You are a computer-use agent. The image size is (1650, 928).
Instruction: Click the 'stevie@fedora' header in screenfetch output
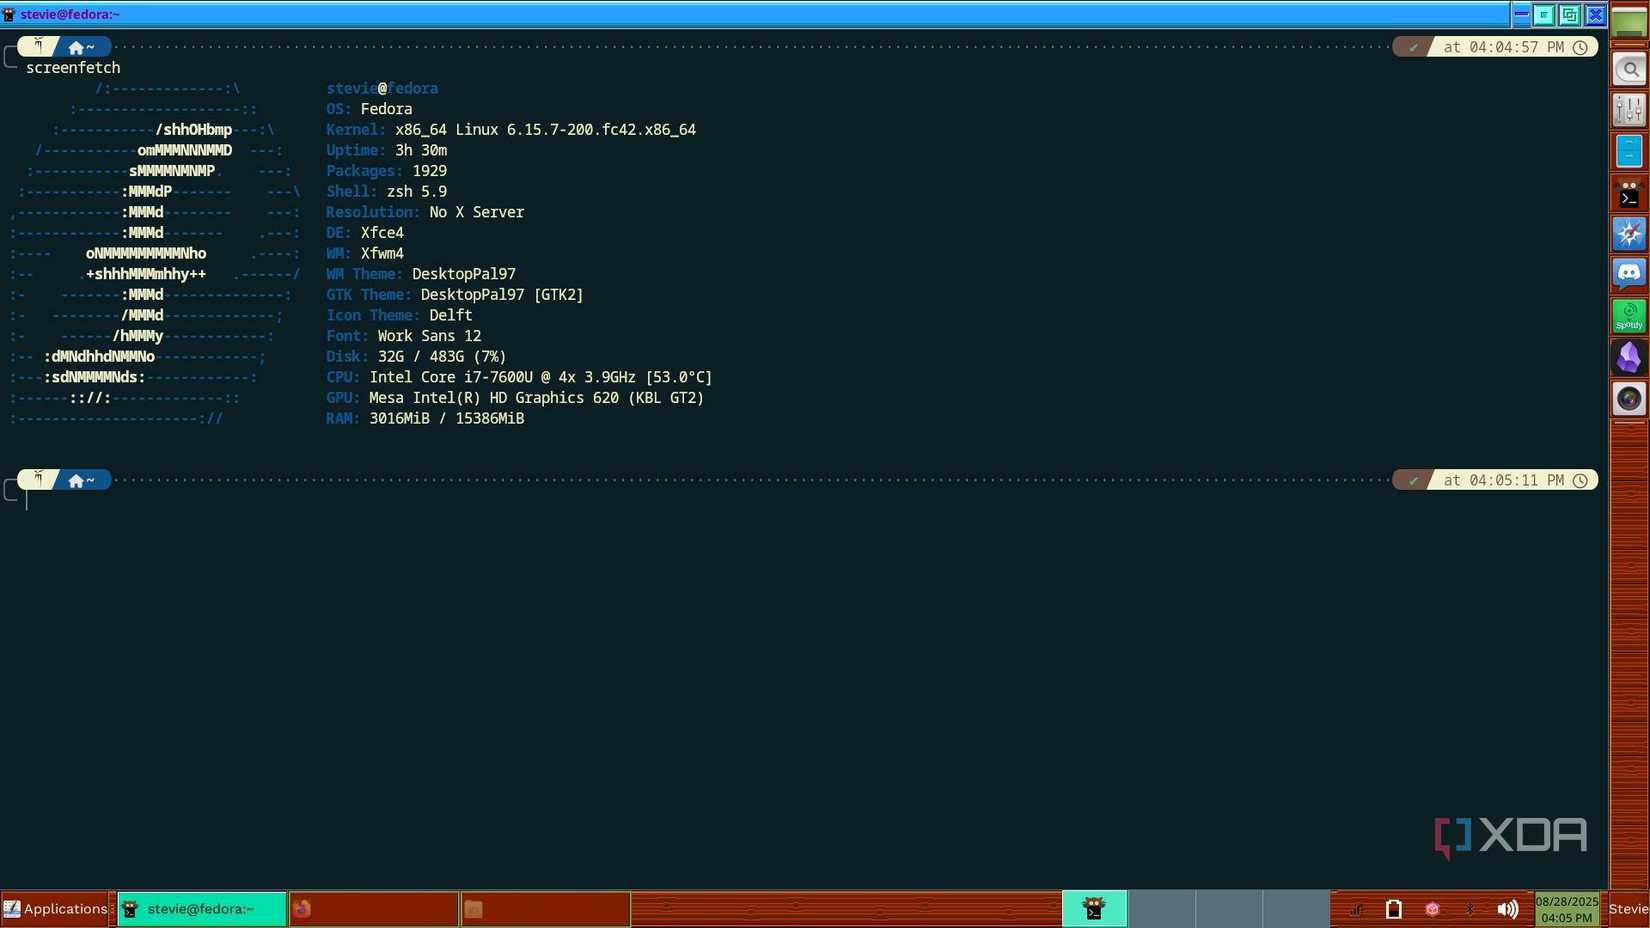382,88
